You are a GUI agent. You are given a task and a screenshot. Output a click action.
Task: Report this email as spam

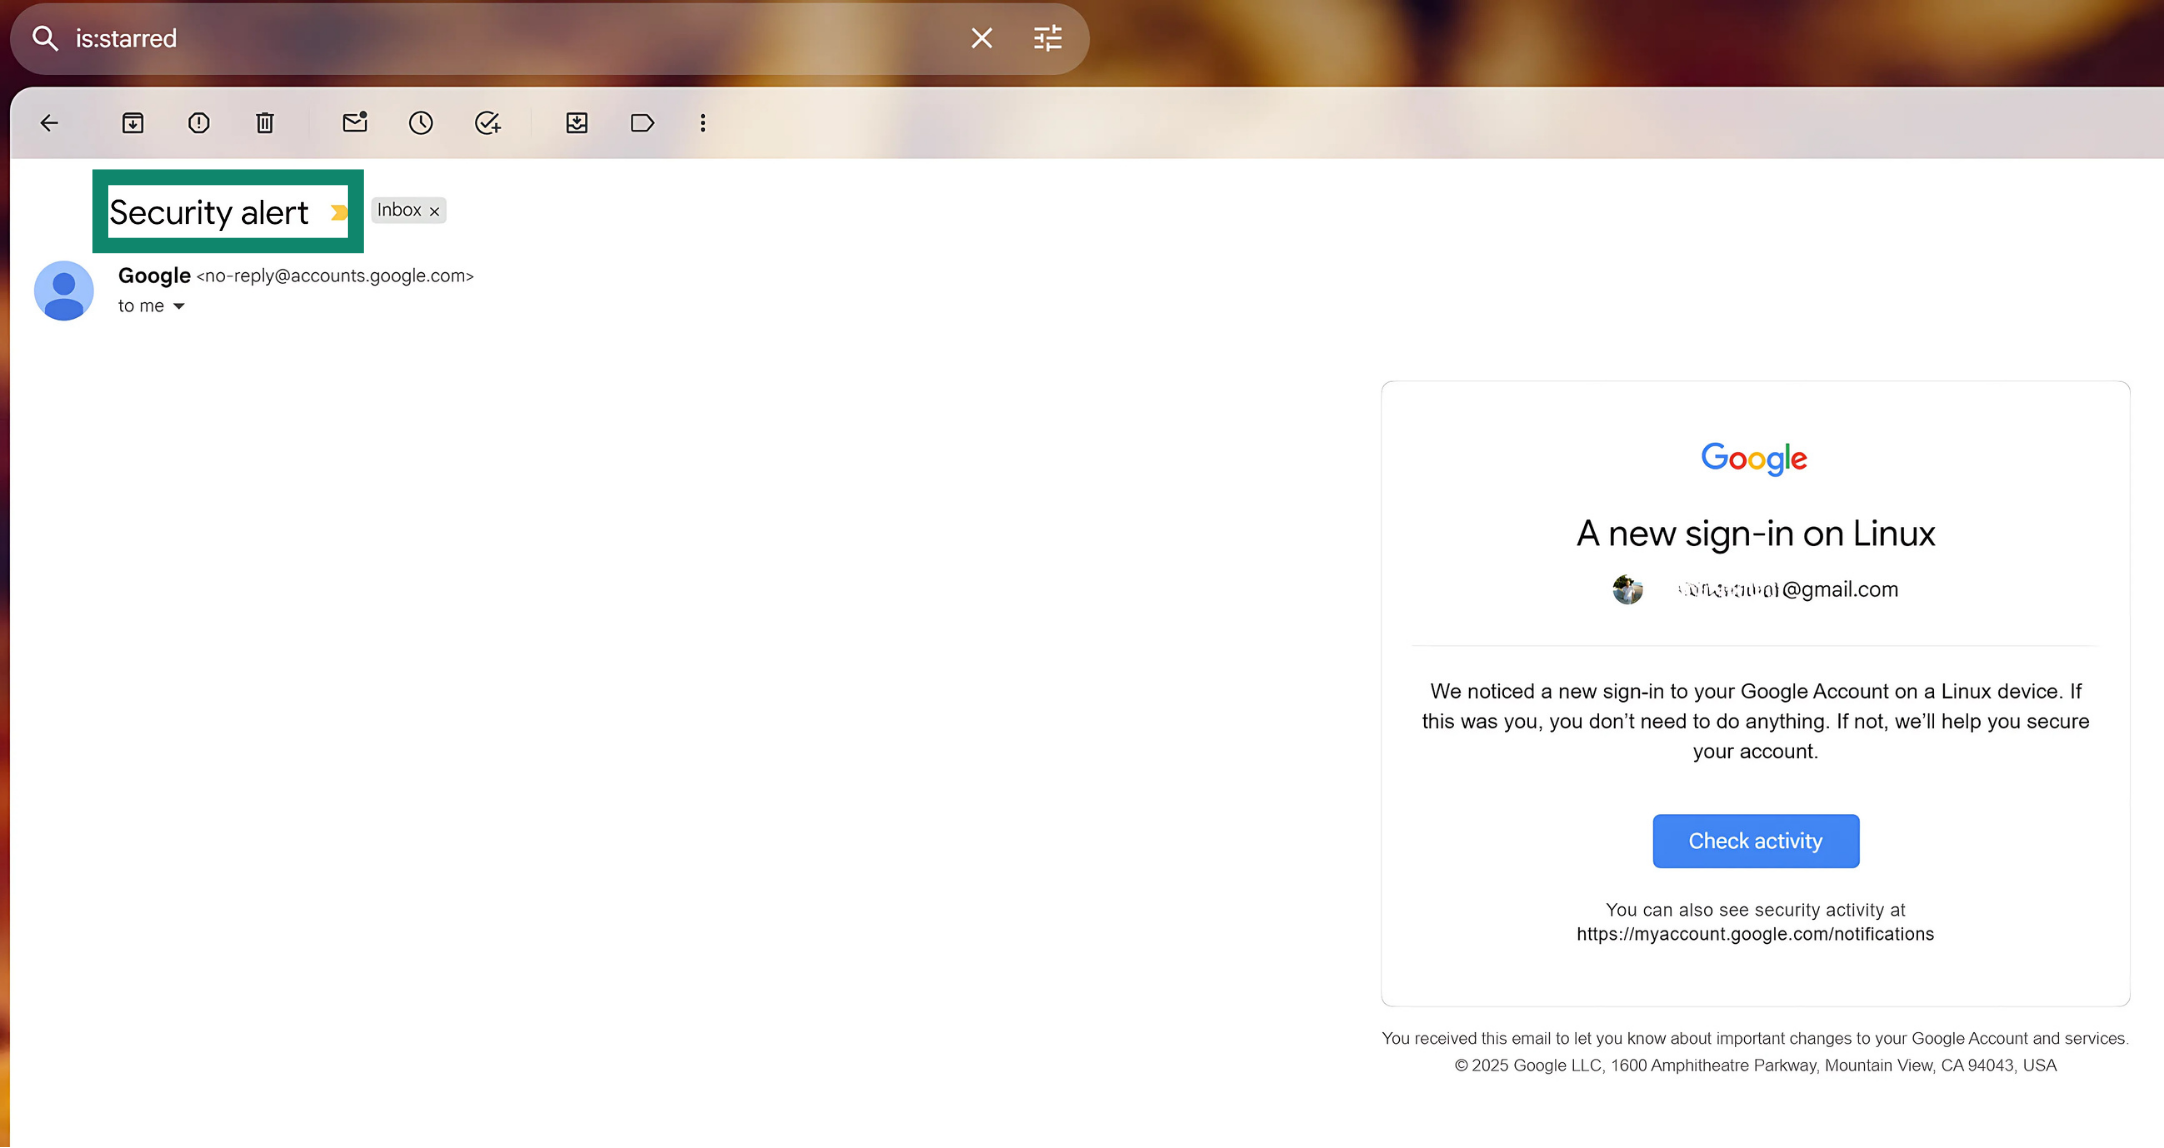(x=199, y=123)
